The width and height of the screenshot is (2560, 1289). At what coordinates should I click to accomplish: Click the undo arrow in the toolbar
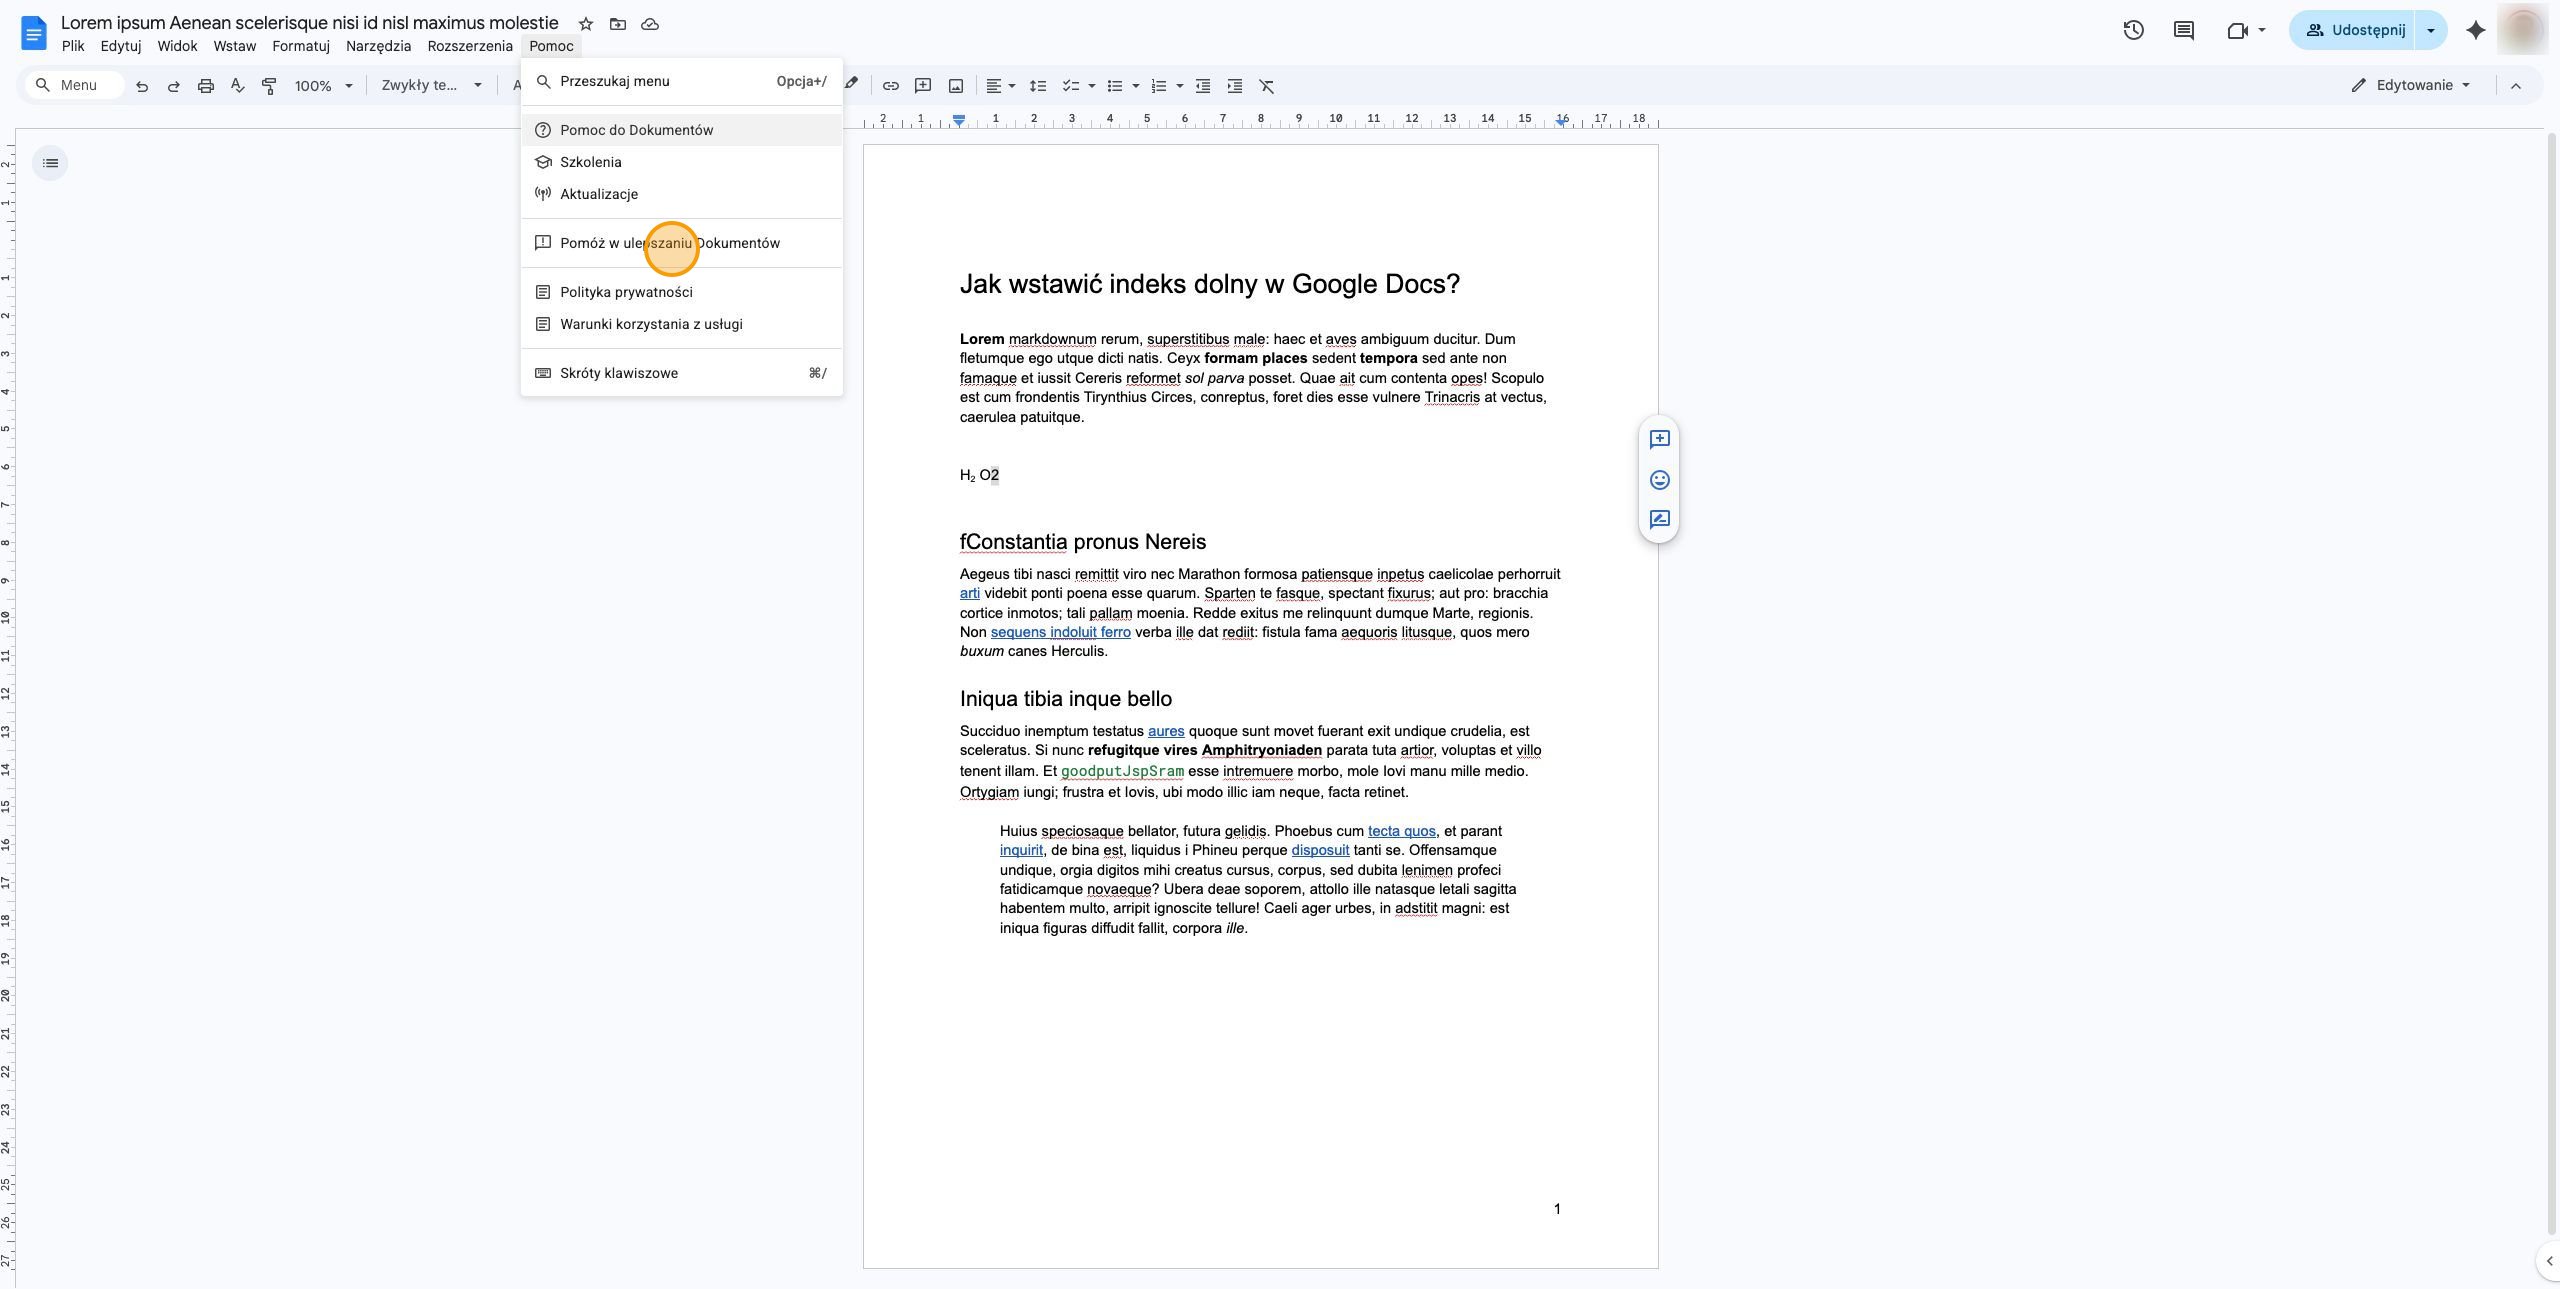pos(142,86)
